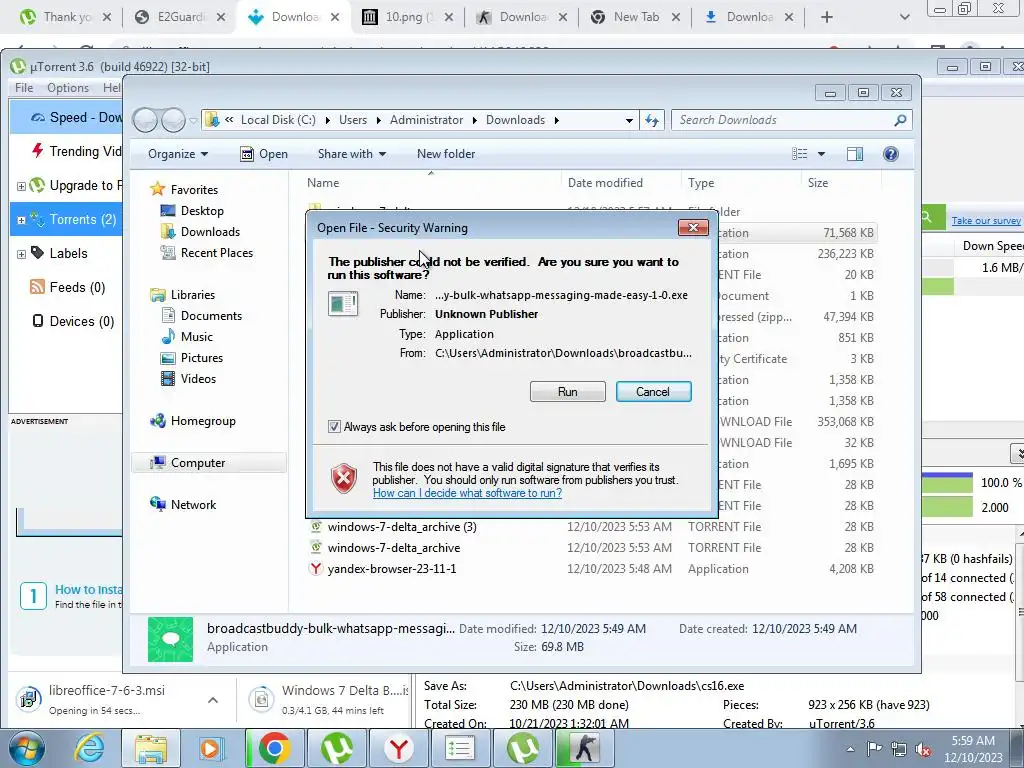
Task: Cancel the security warning dialog
Action: 653,391
